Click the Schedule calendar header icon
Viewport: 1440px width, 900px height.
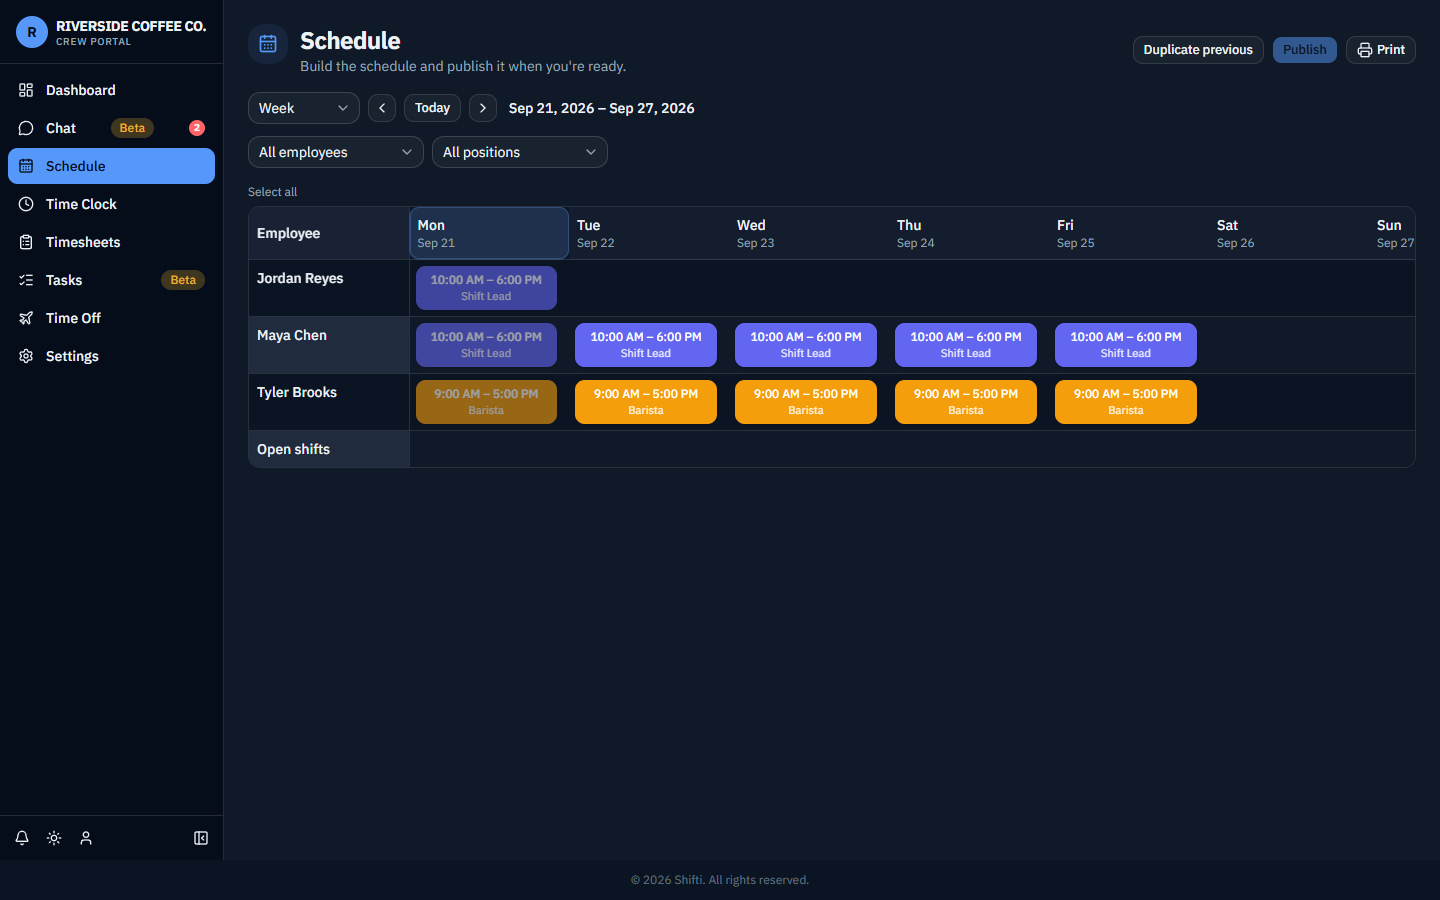click(268, 44)
